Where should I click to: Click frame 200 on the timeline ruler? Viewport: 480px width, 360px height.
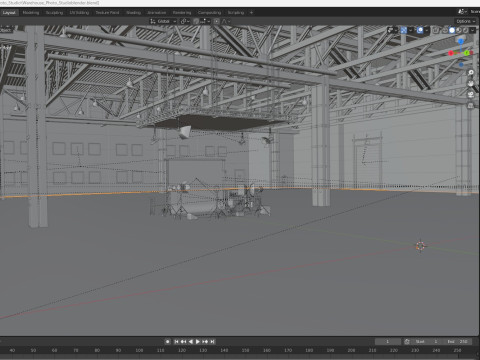351,350
